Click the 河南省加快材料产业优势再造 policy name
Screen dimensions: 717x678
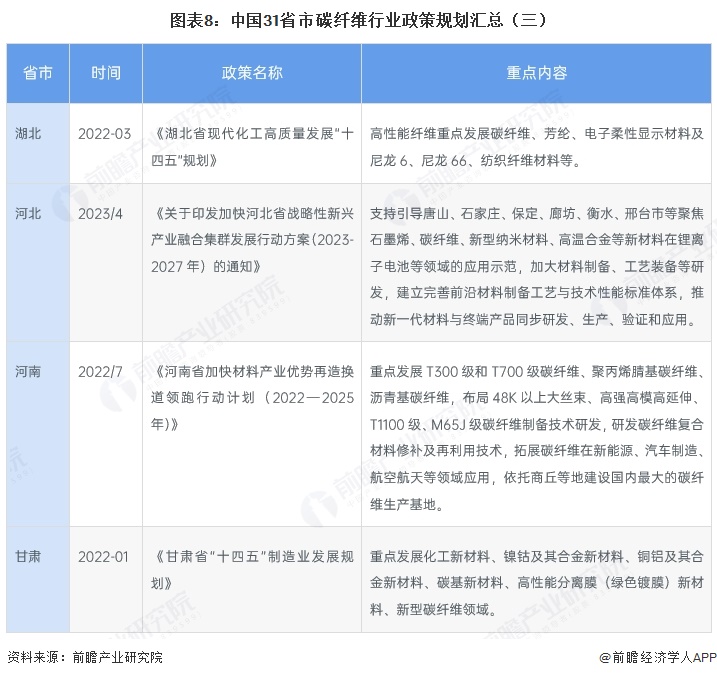252,398
